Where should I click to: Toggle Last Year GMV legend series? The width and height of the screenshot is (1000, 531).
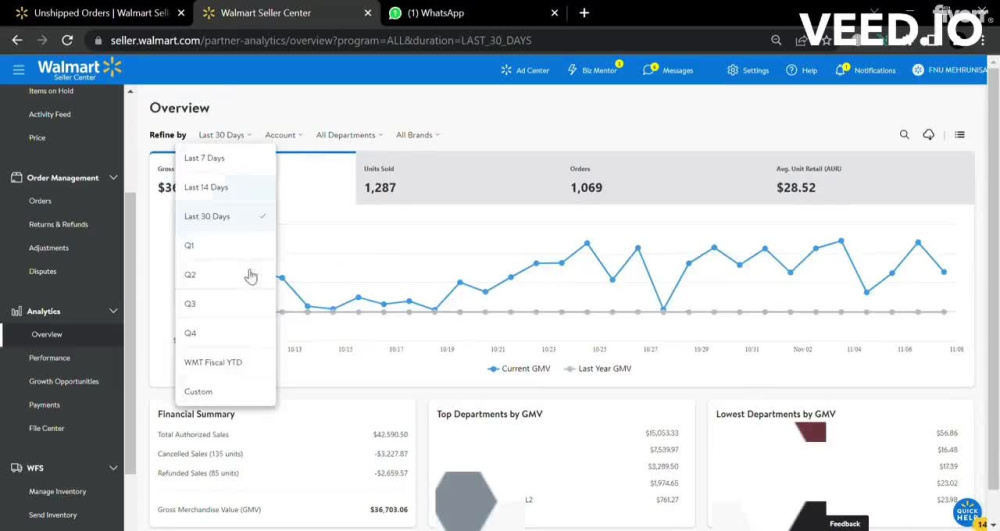tap(598, 368)
